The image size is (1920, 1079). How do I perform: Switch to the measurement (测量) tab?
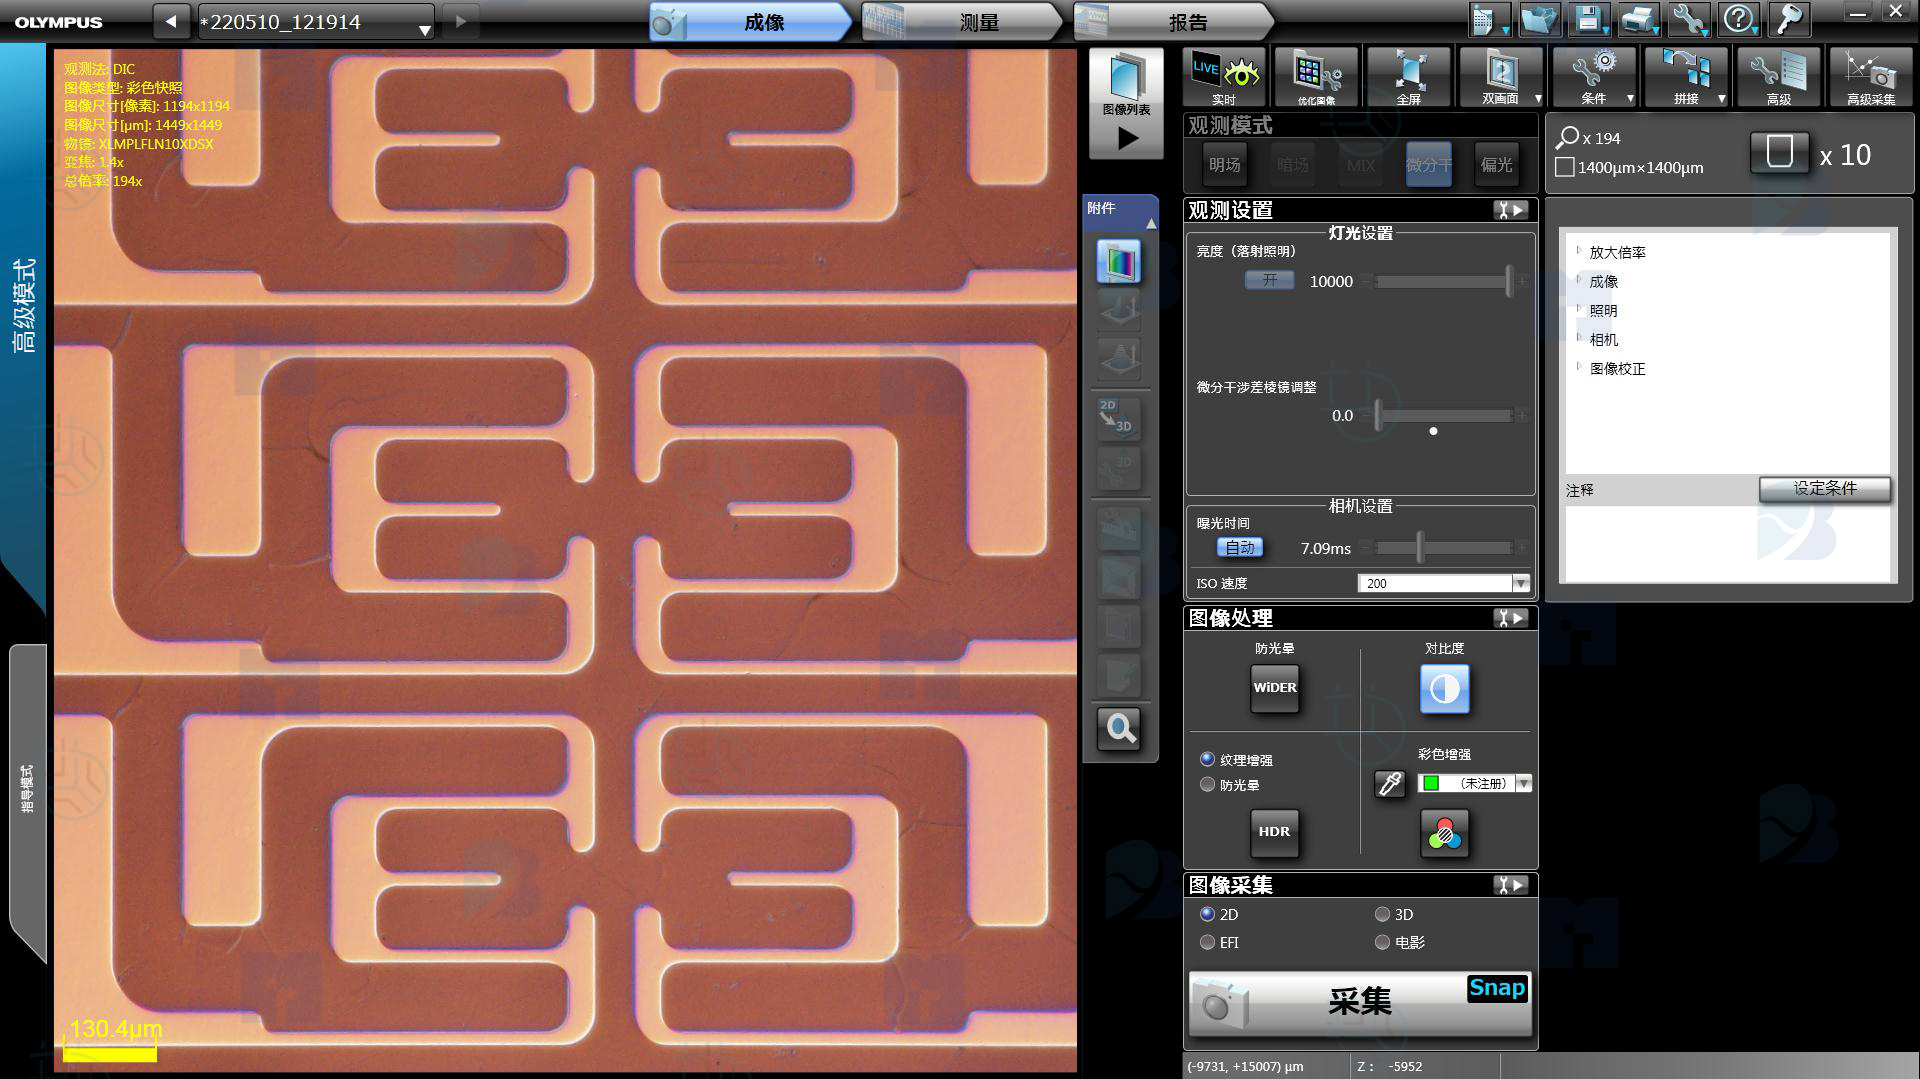[x=977, y=22]
